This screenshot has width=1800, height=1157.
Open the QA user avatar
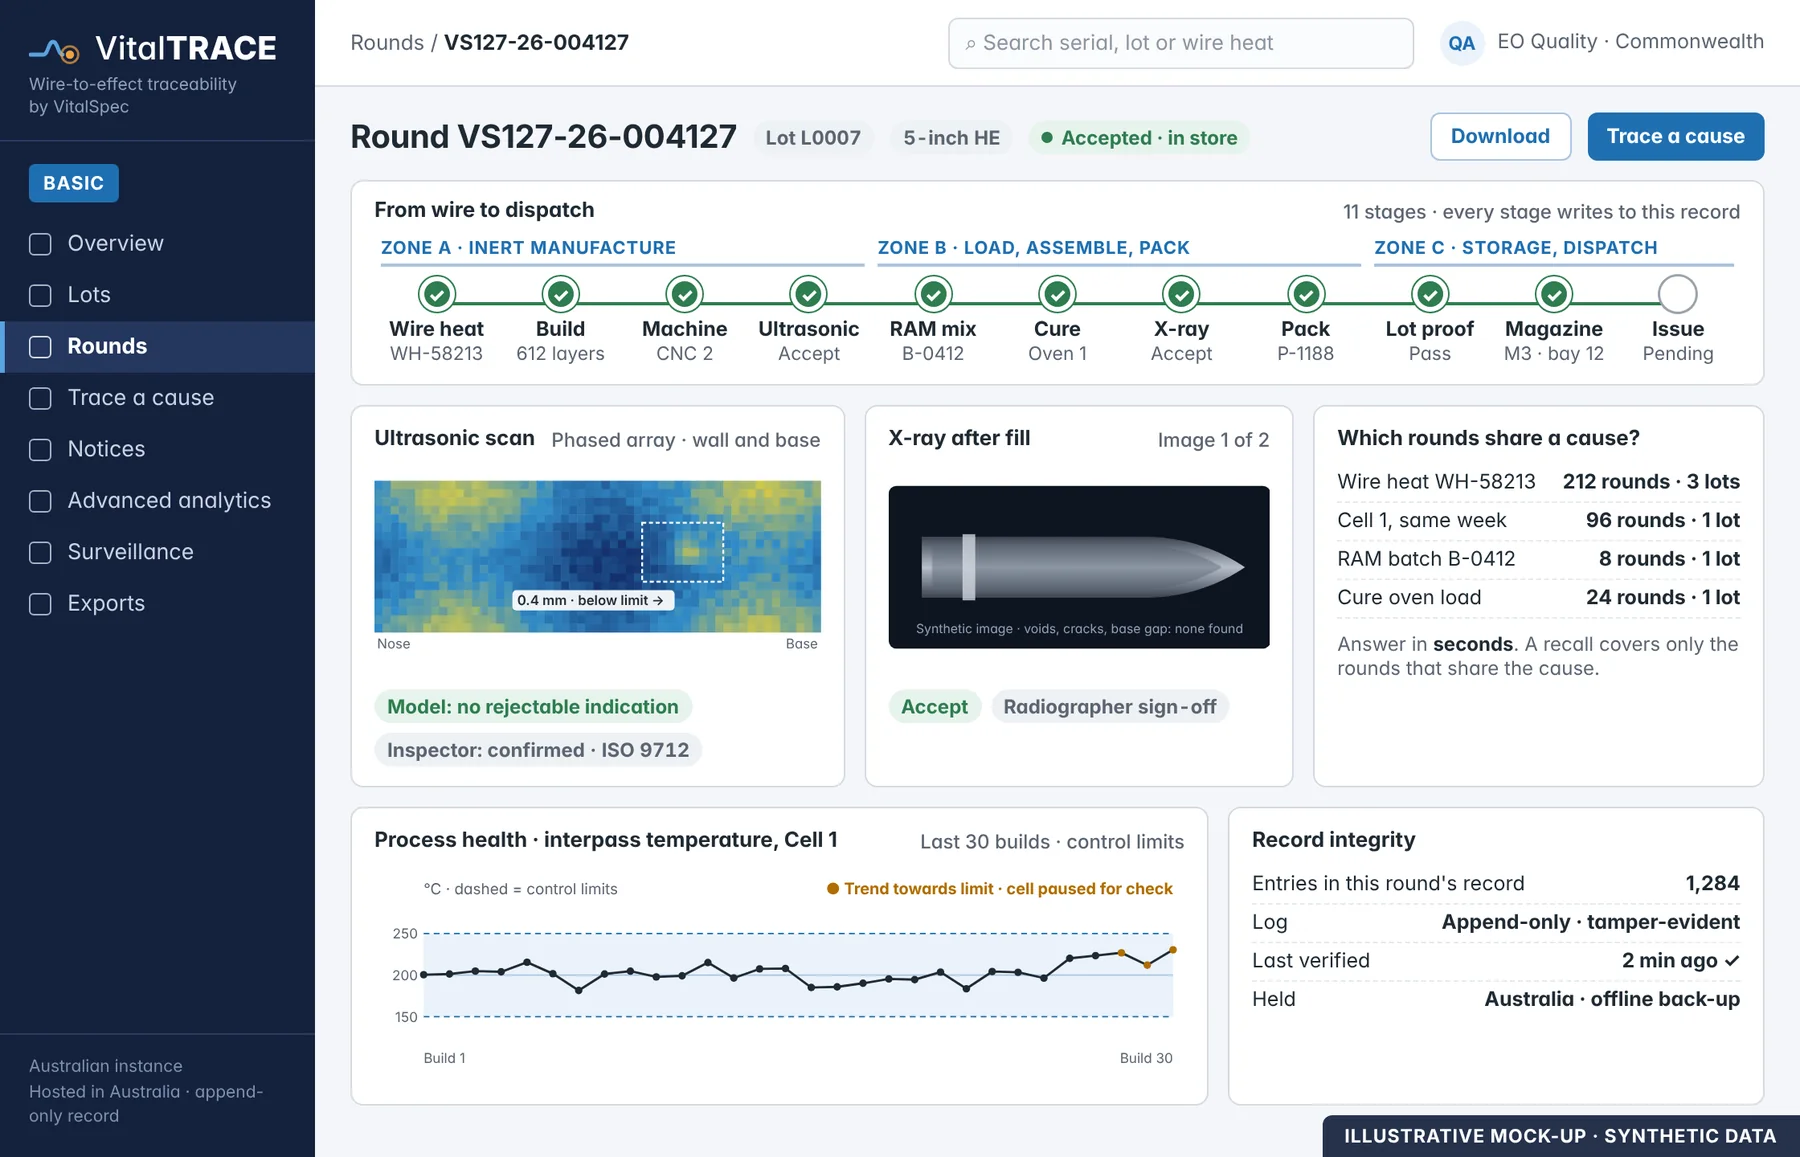[1461, 43]
